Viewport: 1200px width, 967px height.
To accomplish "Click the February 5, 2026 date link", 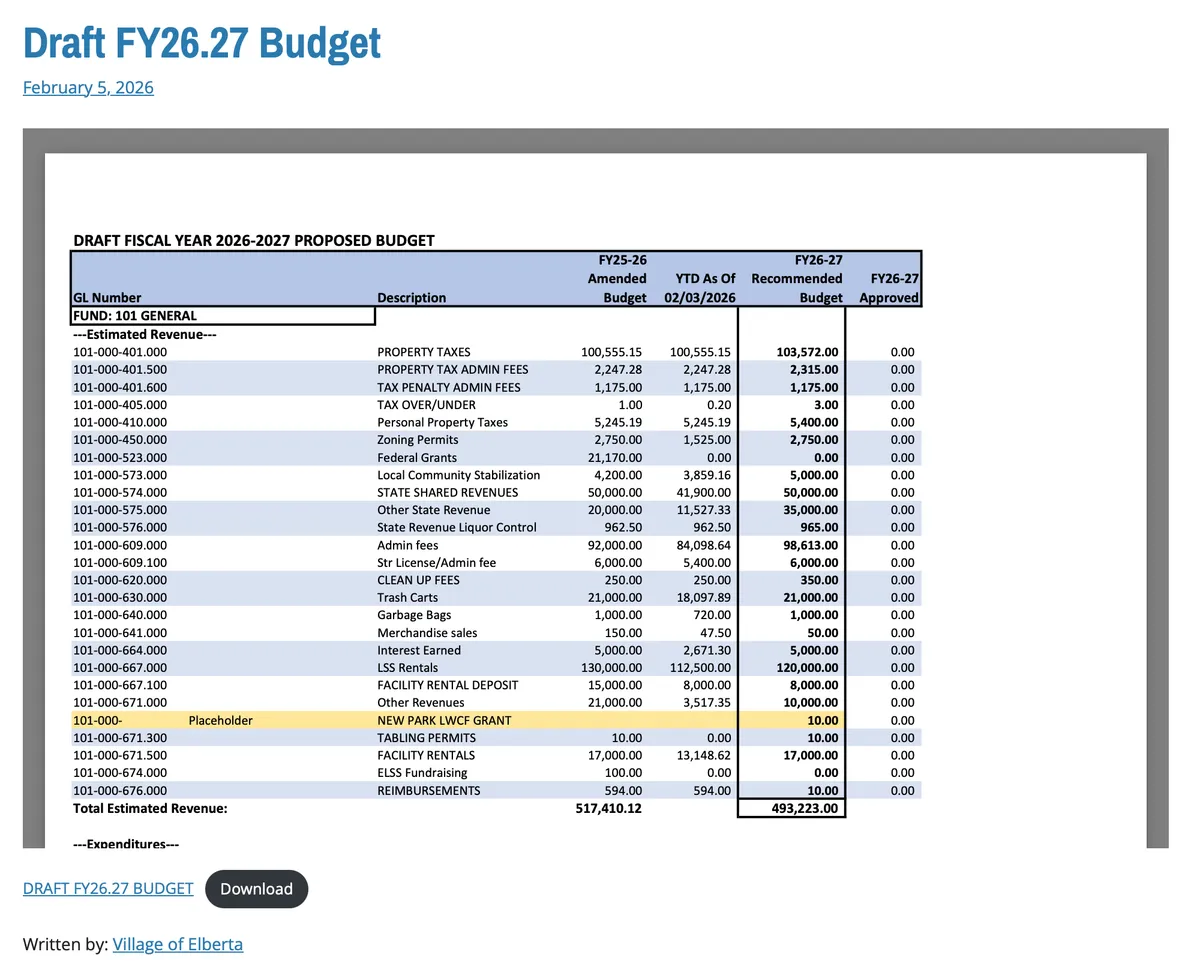I will 88,87.
